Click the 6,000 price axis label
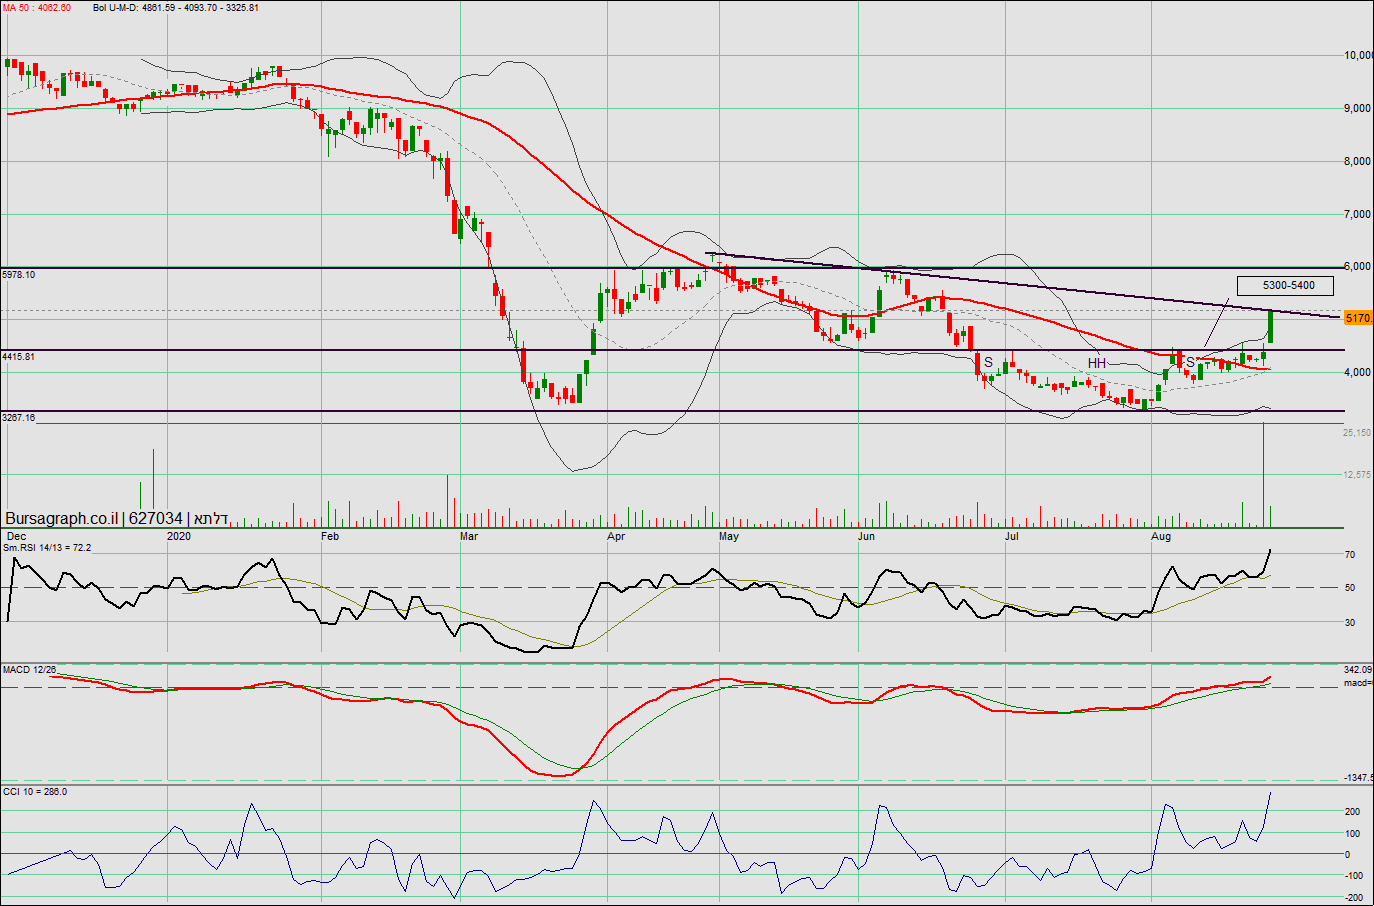Screen dimensions: 1374x906 (x=1358, y=266)
